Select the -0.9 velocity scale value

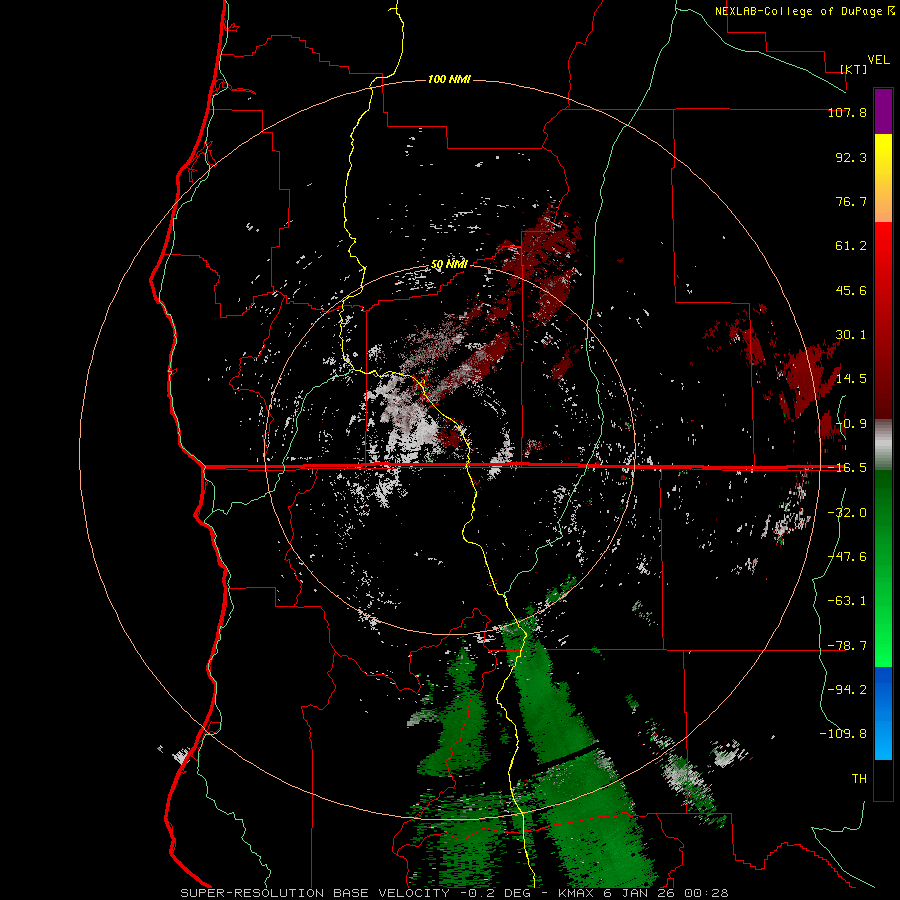pos(851,424)
